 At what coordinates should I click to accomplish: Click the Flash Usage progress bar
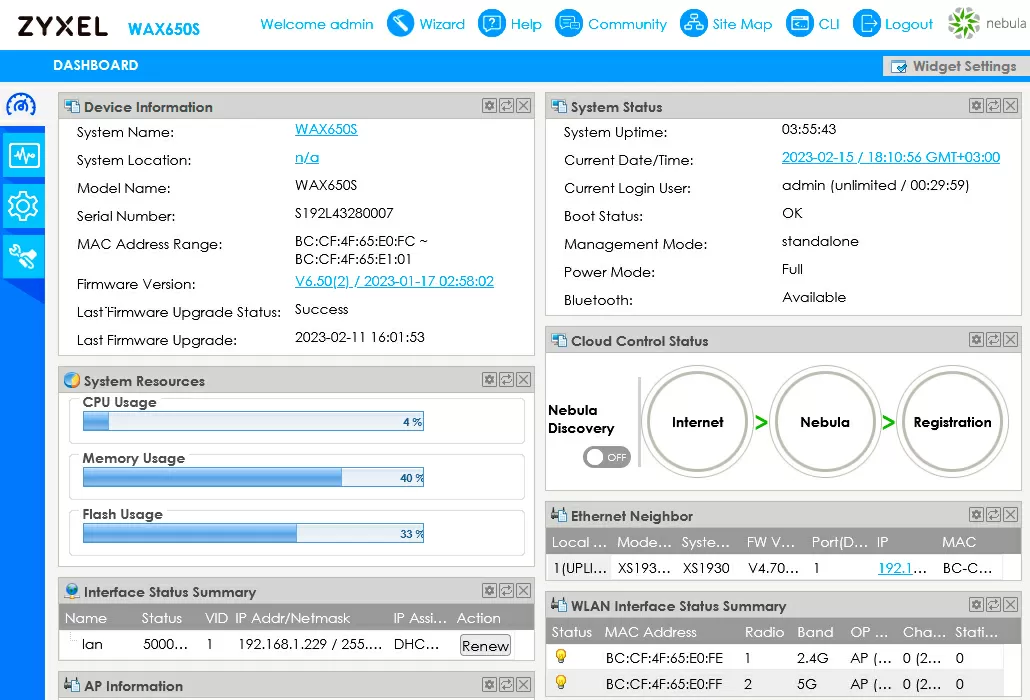pyautogui.click(x=254, y=533)
